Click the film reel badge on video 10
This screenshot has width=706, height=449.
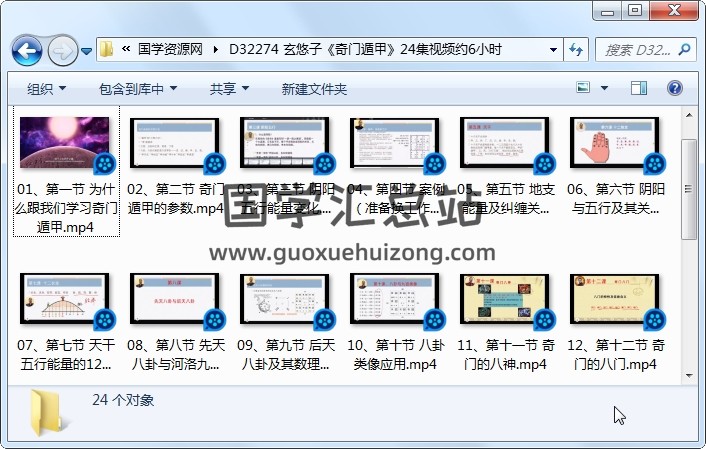434,320
